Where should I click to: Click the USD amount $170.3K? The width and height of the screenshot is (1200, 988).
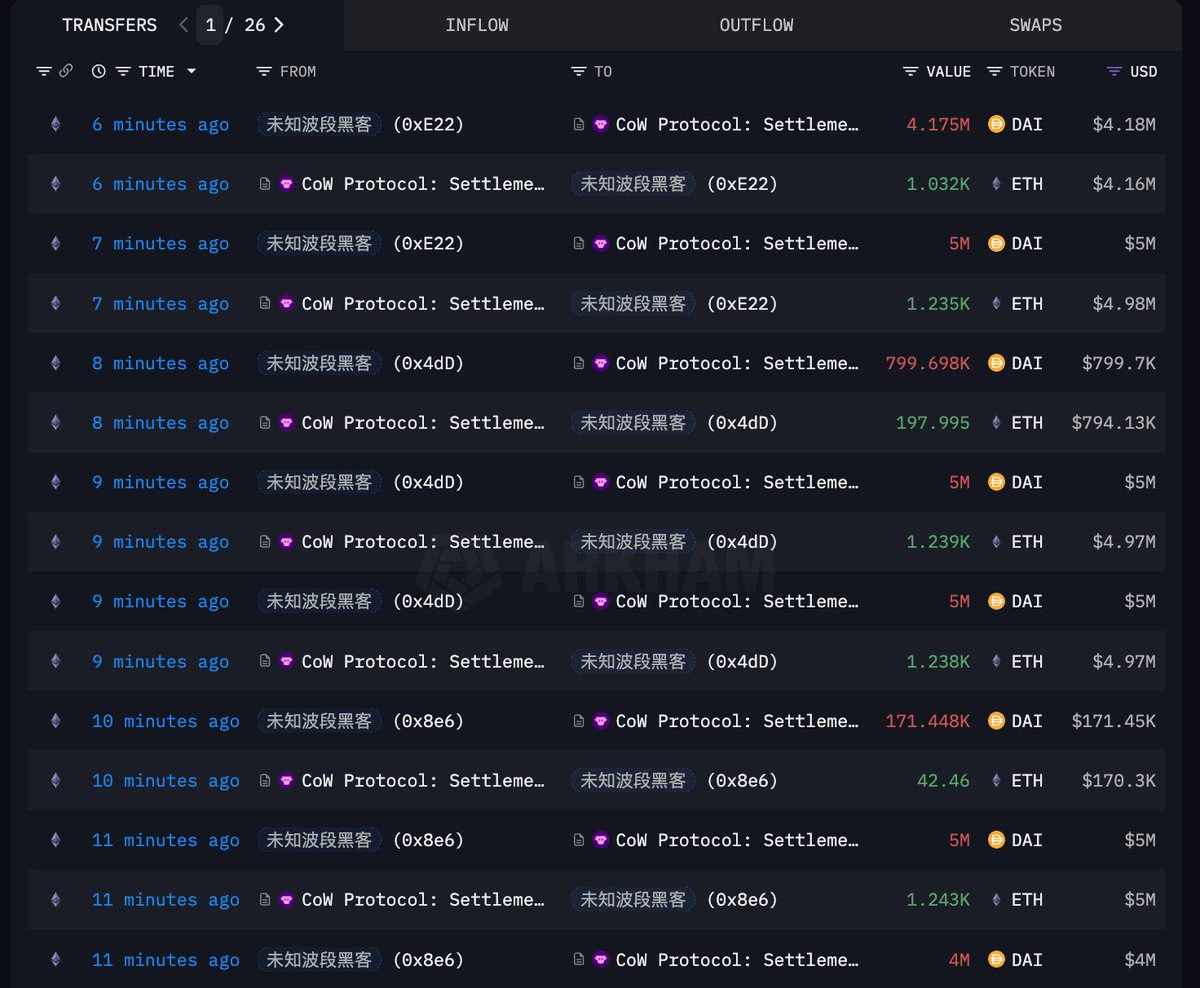point(1119,780)
